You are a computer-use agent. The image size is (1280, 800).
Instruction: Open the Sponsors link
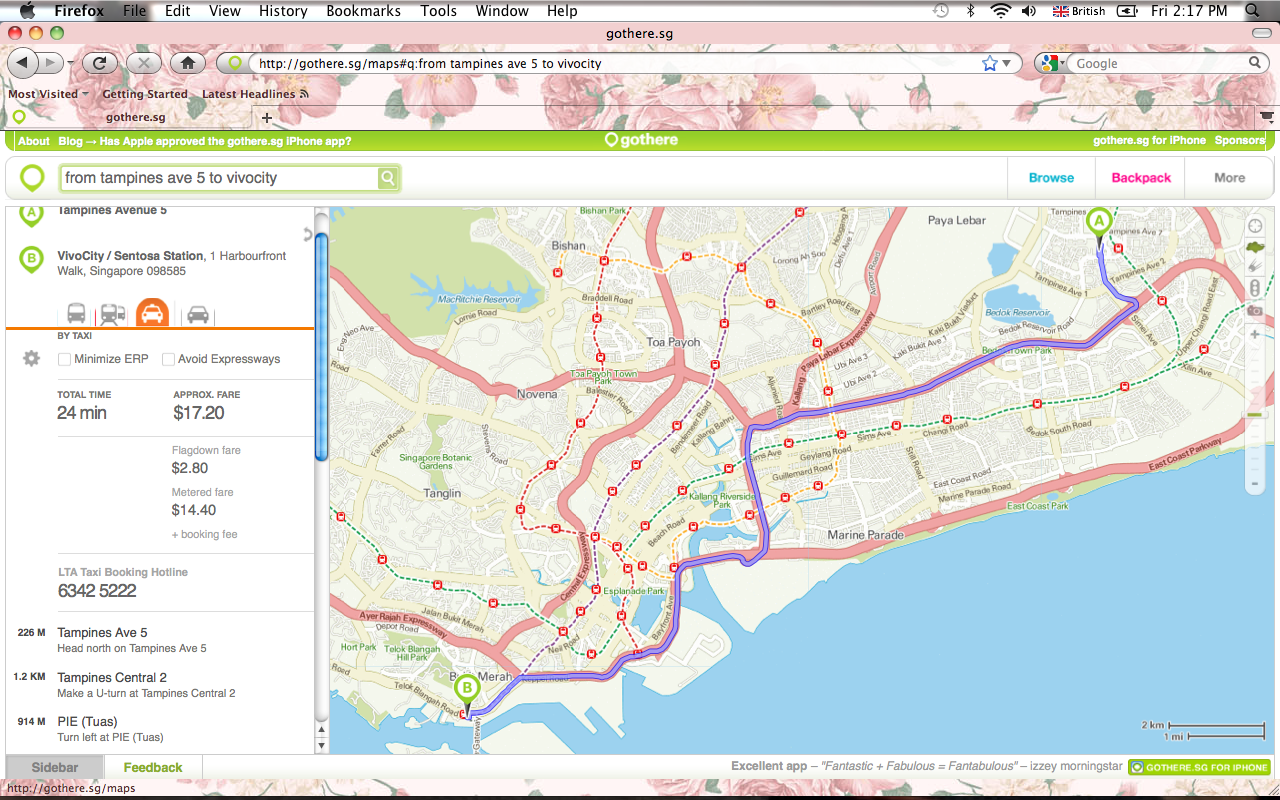(1240, 141)
